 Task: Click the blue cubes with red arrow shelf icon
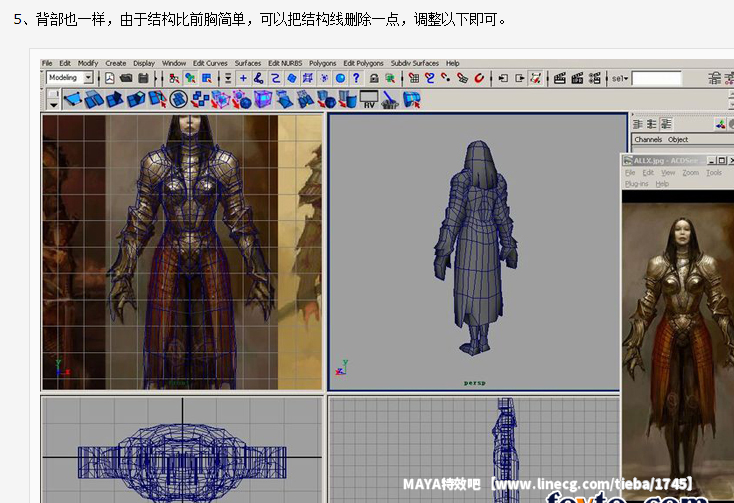pyautogui.click(x=199, y=99)
